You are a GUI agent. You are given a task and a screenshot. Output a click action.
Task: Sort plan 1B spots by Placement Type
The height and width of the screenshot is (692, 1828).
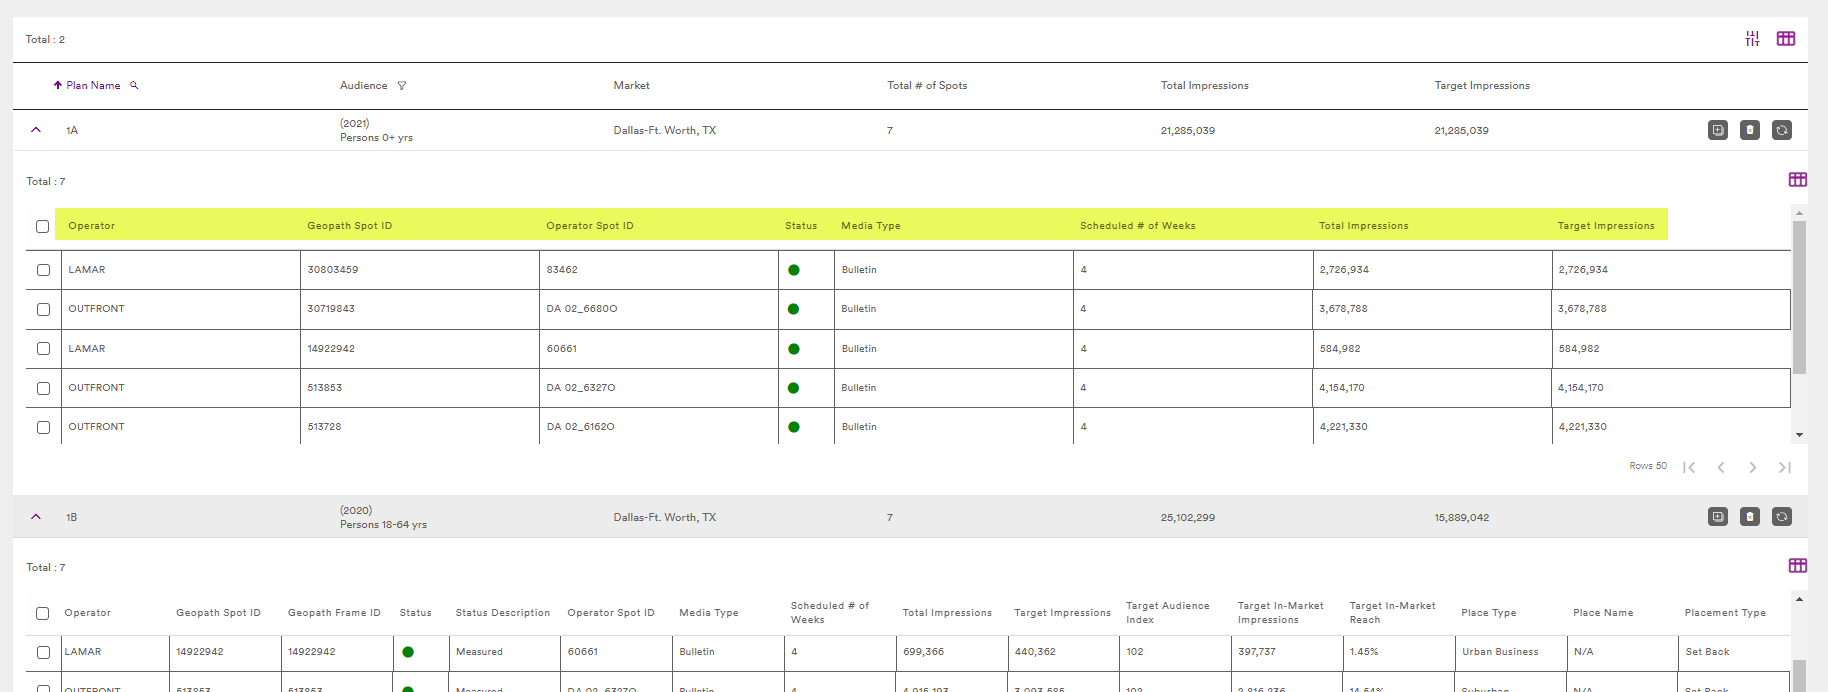tap(1724, 613)
